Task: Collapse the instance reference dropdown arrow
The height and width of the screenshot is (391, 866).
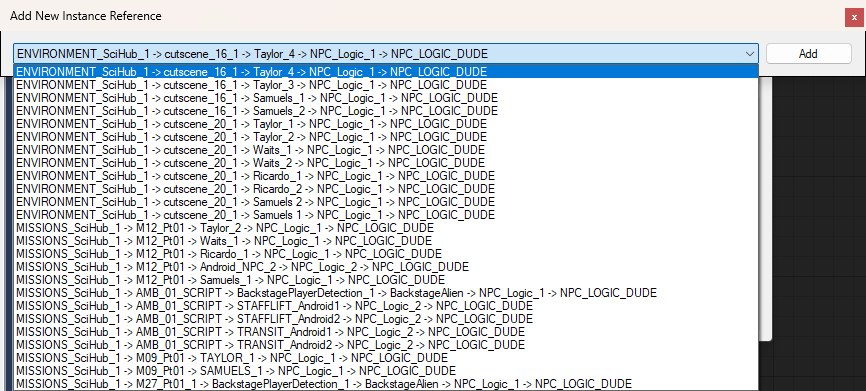Action: pos(749,54)
